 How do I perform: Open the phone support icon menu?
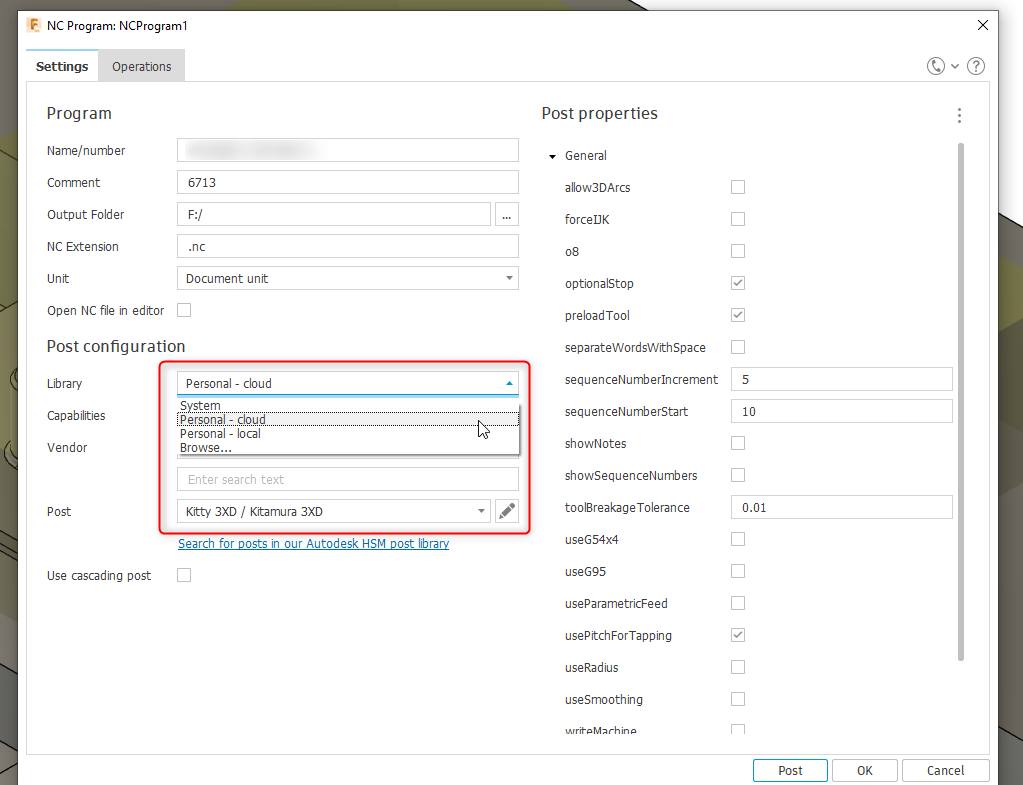click(936, 66)
